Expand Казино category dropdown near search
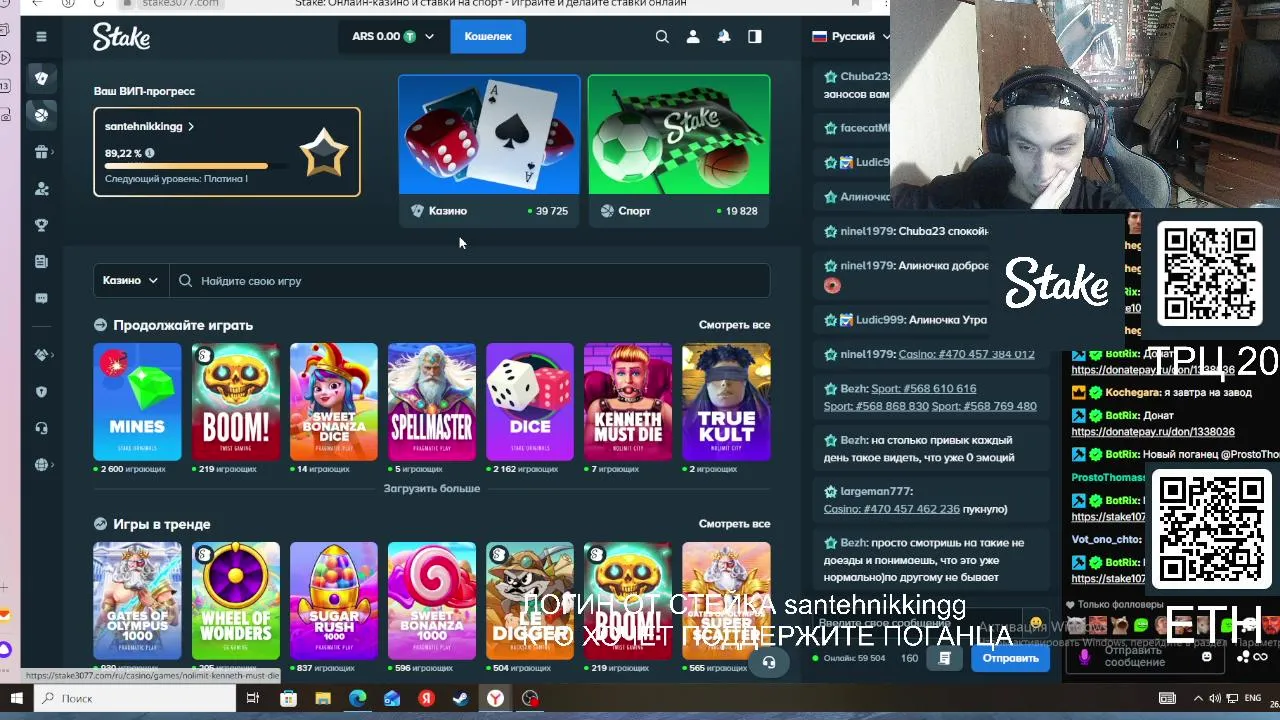1280x720 pixels. (131, 281)
